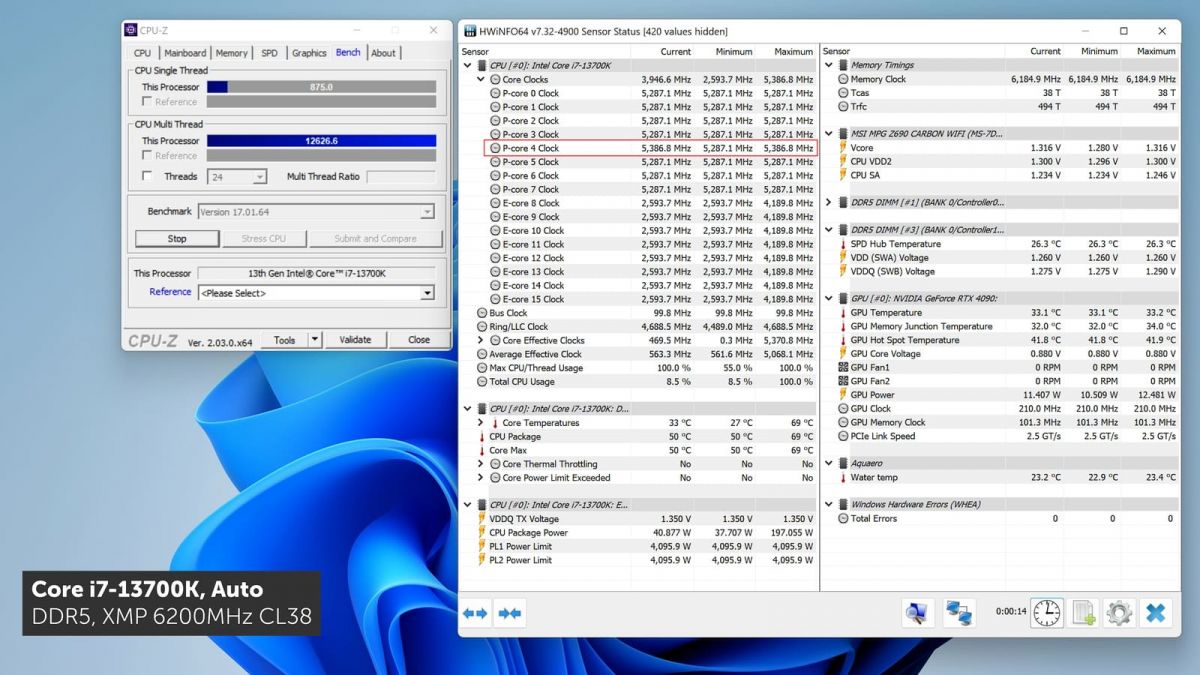
Task: Expand the DDR5 DIMM [#1] sensor group
Action: coord(828,202)
